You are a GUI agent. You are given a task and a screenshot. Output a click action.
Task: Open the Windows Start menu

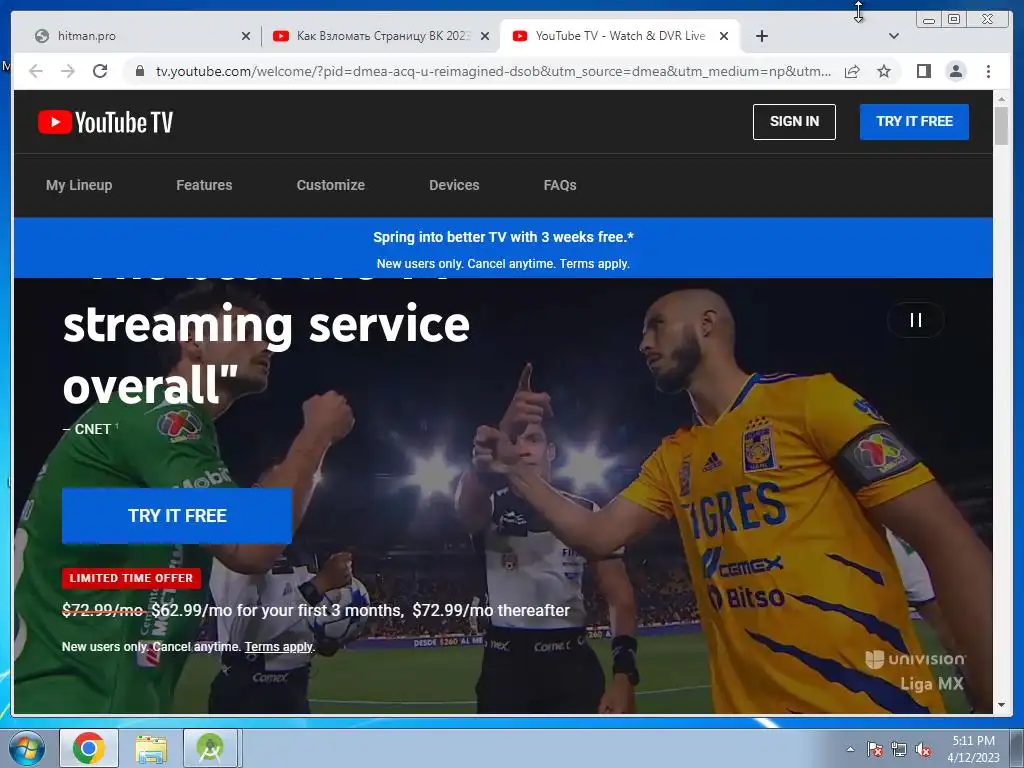tap(27, 748)
